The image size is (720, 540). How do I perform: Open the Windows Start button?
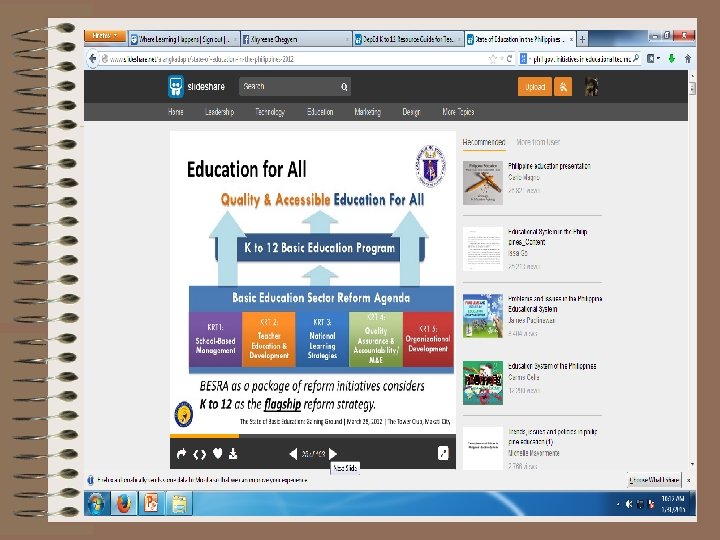pos(96,504)
